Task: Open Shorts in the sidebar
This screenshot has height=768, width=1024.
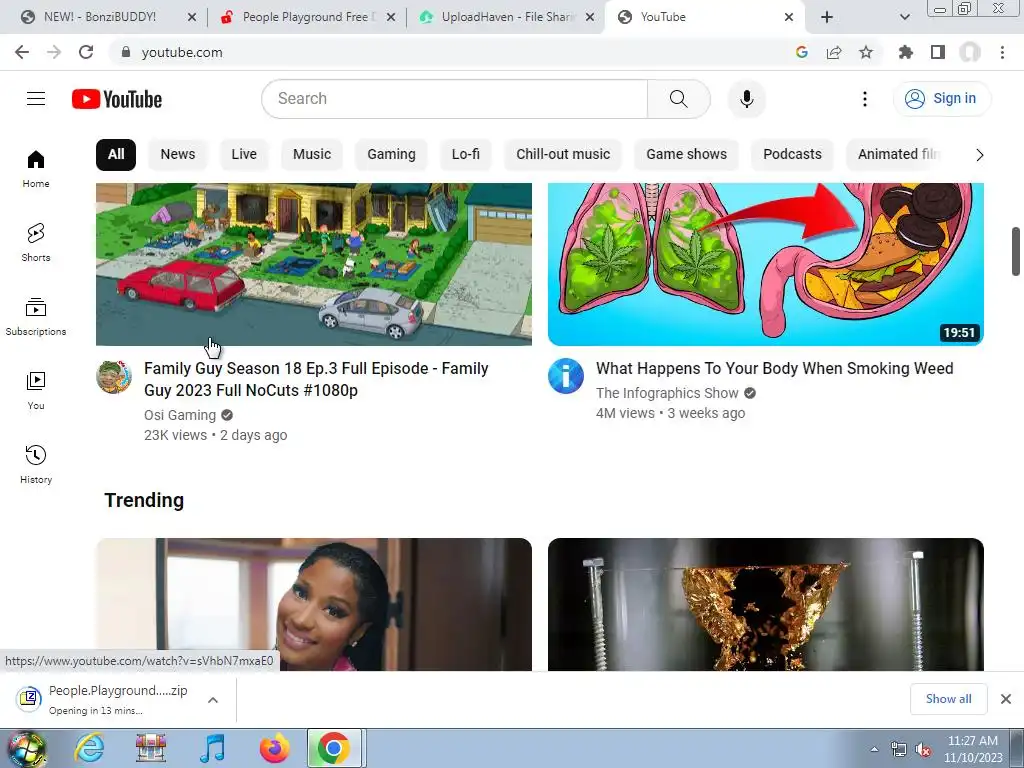Action: [36, 243]
